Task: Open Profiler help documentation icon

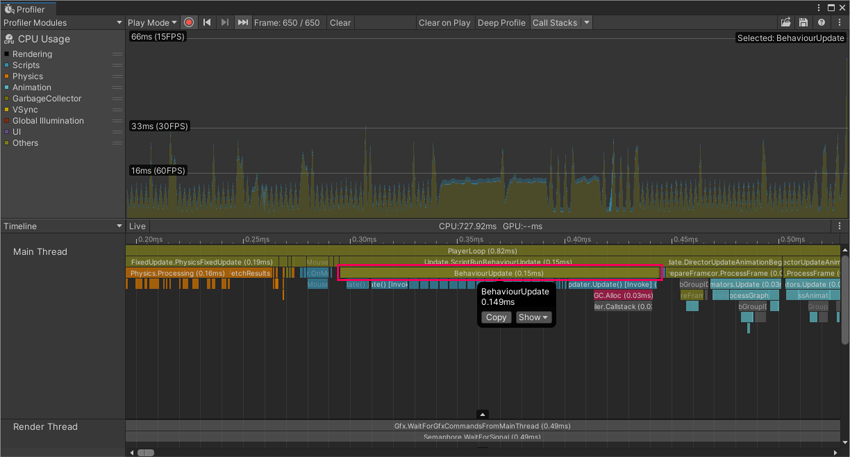Action: click(821, 22)
